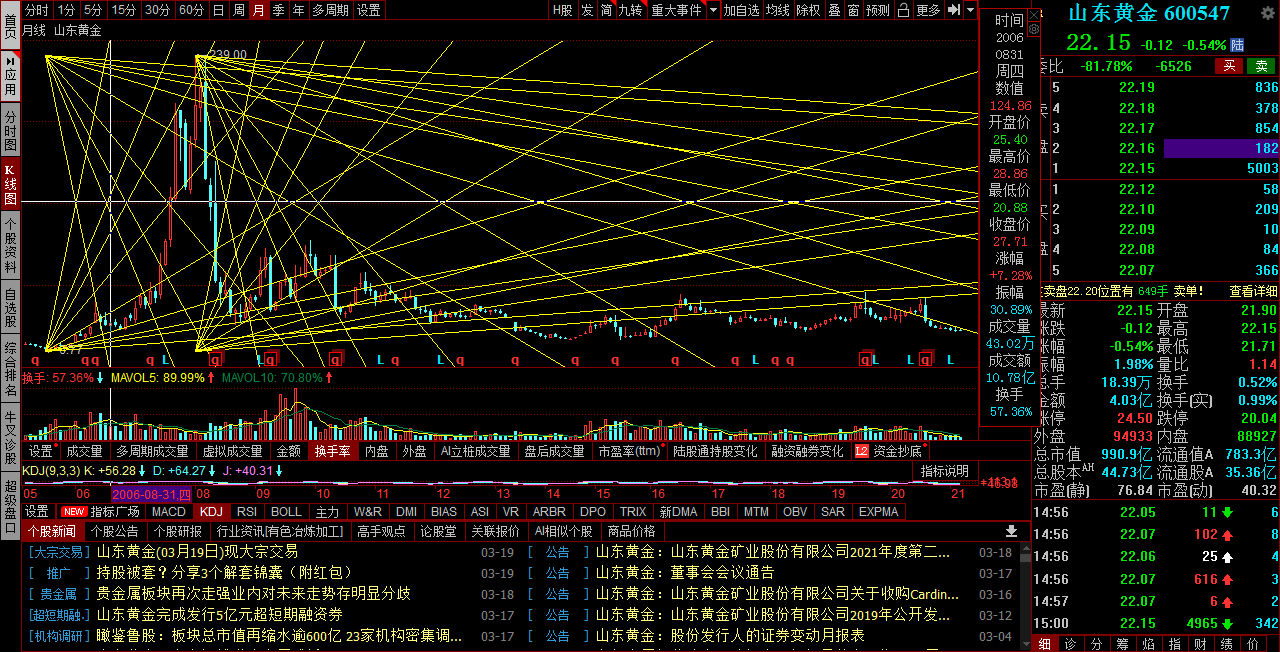The height and width of the screenshot is (652, 1280).
Task: Toggle the 预测 forecast feature
Action: point(877,10)
